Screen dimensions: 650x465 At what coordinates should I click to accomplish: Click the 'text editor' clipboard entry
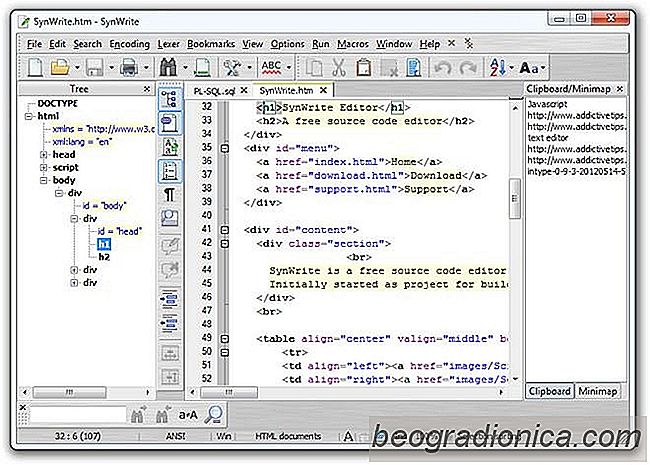[x=548, y=138]
